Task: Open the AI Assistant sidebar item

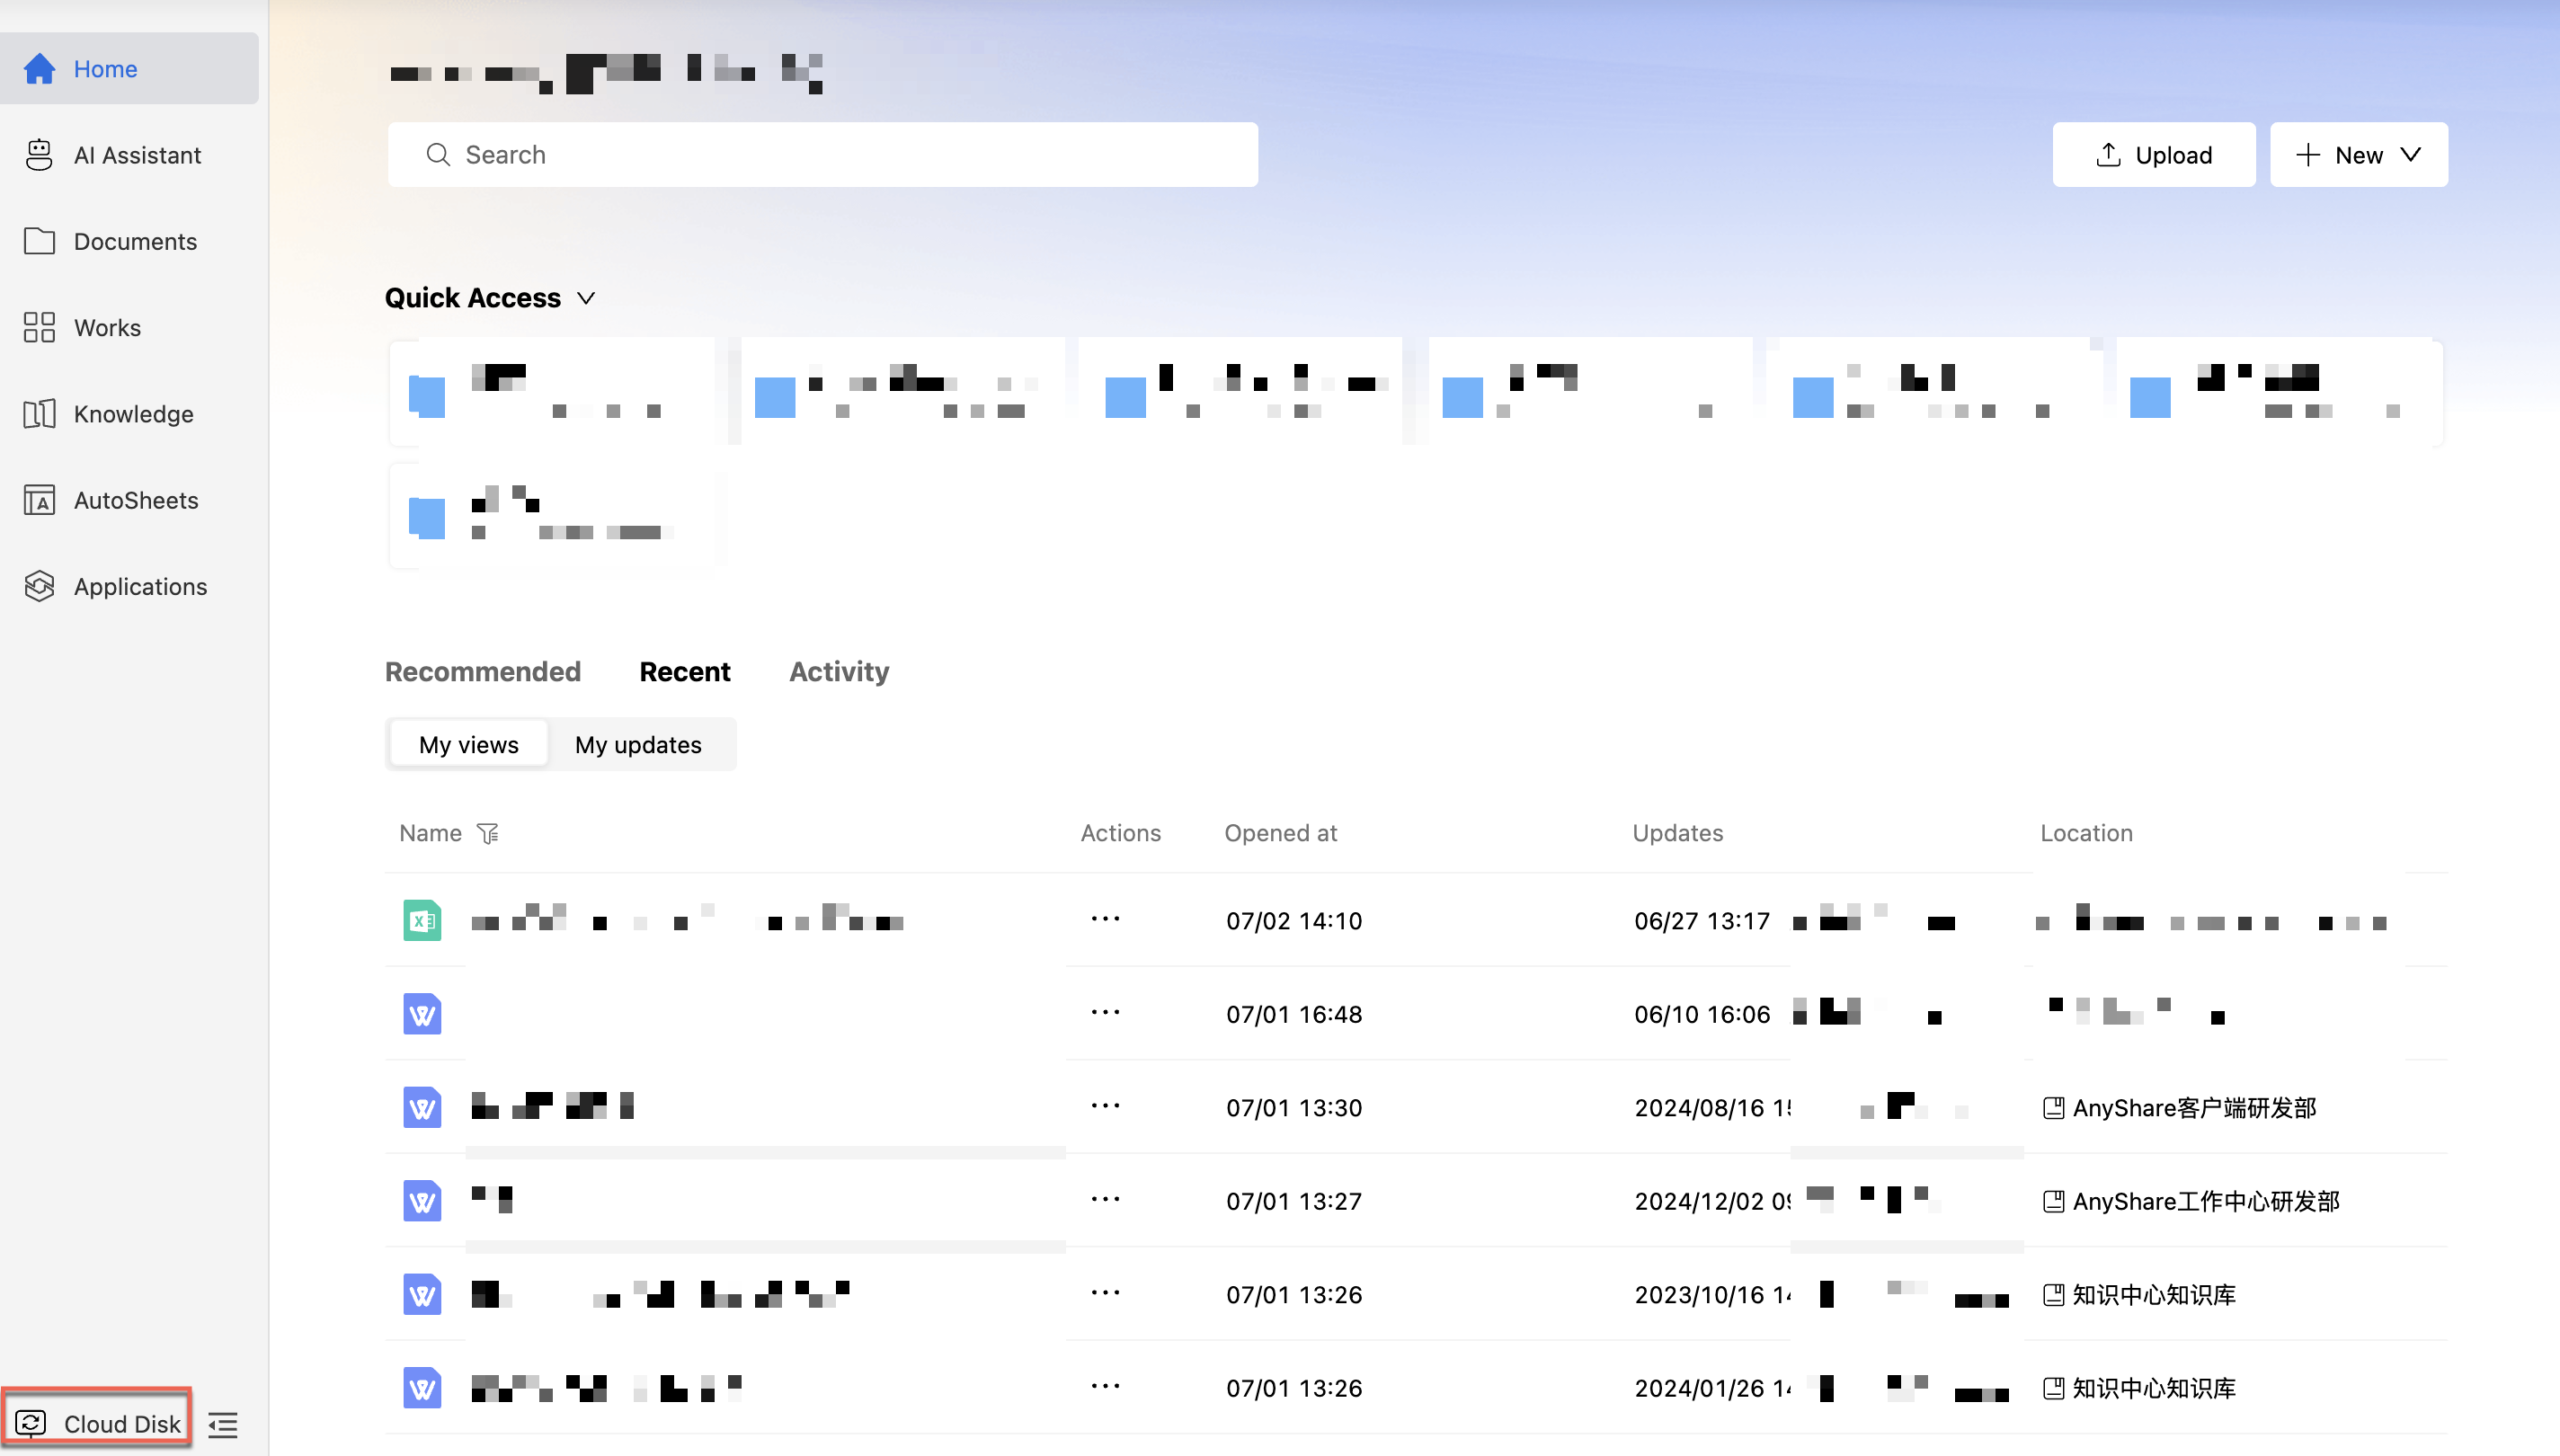Action: pyautogui.click(x=137, y=155)
